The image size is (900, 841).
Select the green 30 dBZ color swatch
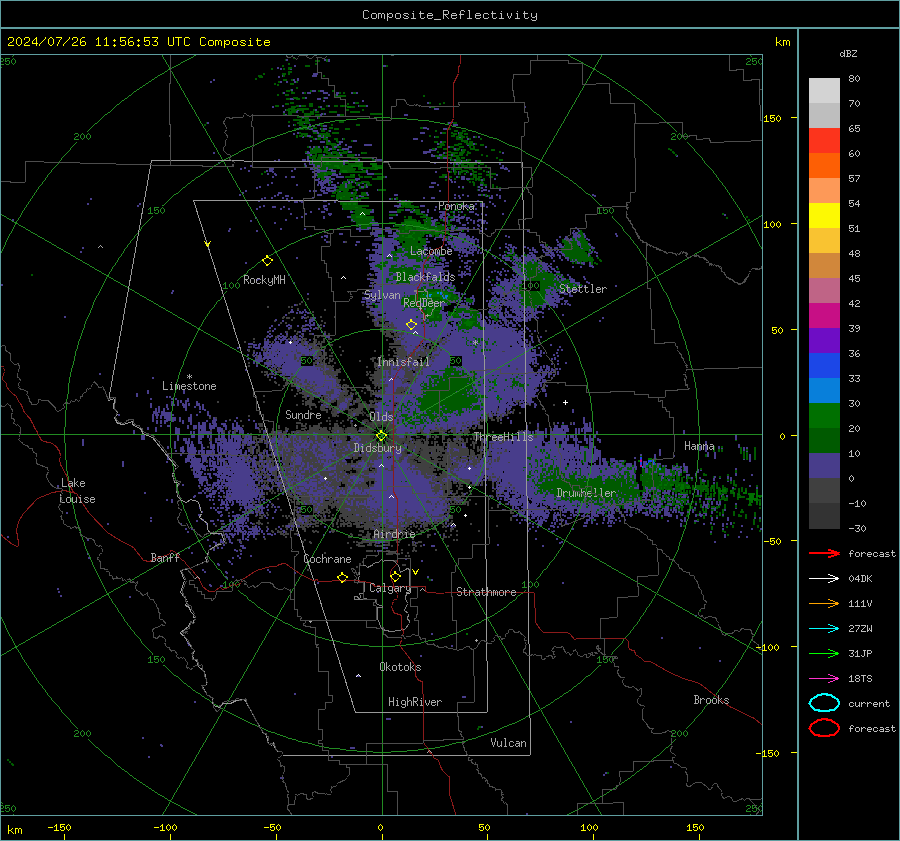pyautogui.click(x=824, y=415)
